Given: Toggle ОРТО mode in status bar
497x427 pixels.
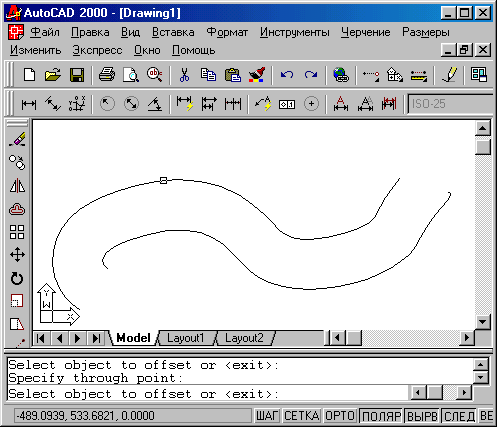Looking at the screenshot, I should pyautogui.click(x=340, y=416).
